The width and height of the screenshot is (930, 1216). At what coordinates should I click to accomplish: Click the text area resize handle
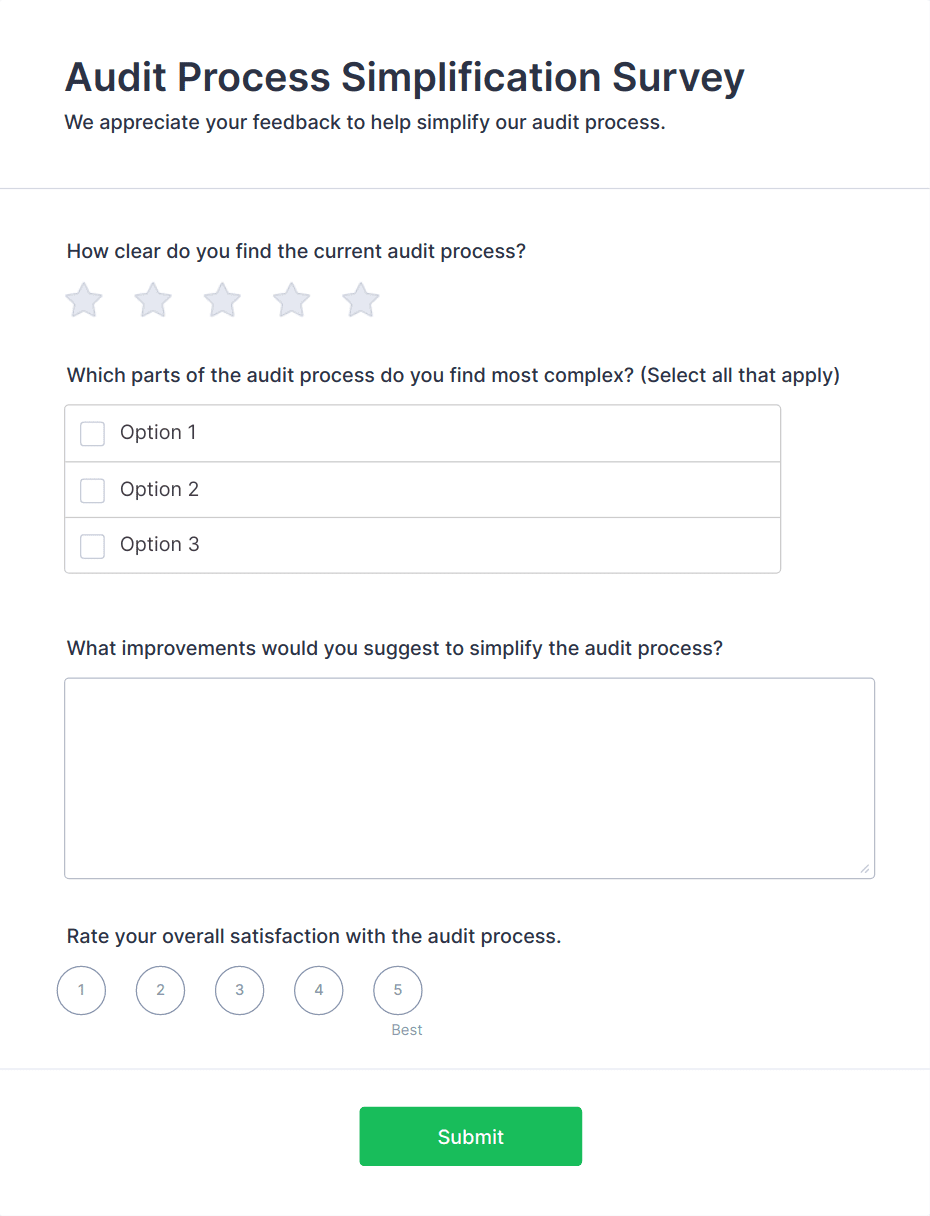(865, 869)
